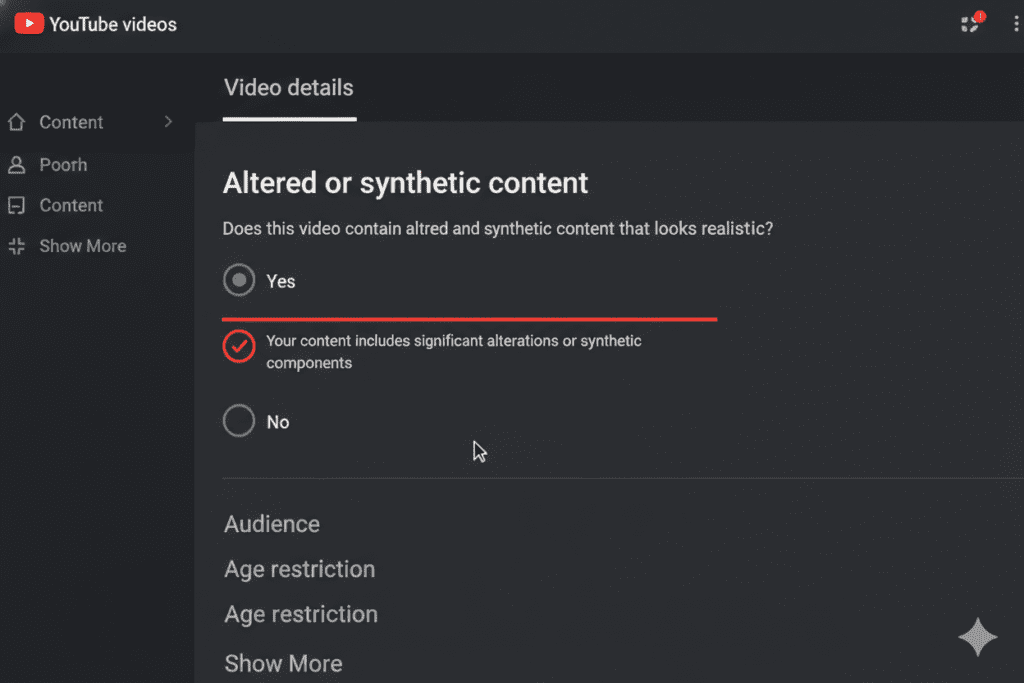Select the Yes radio button
The height and width of the screenshot is (683, 1024).
pos(239,280)
